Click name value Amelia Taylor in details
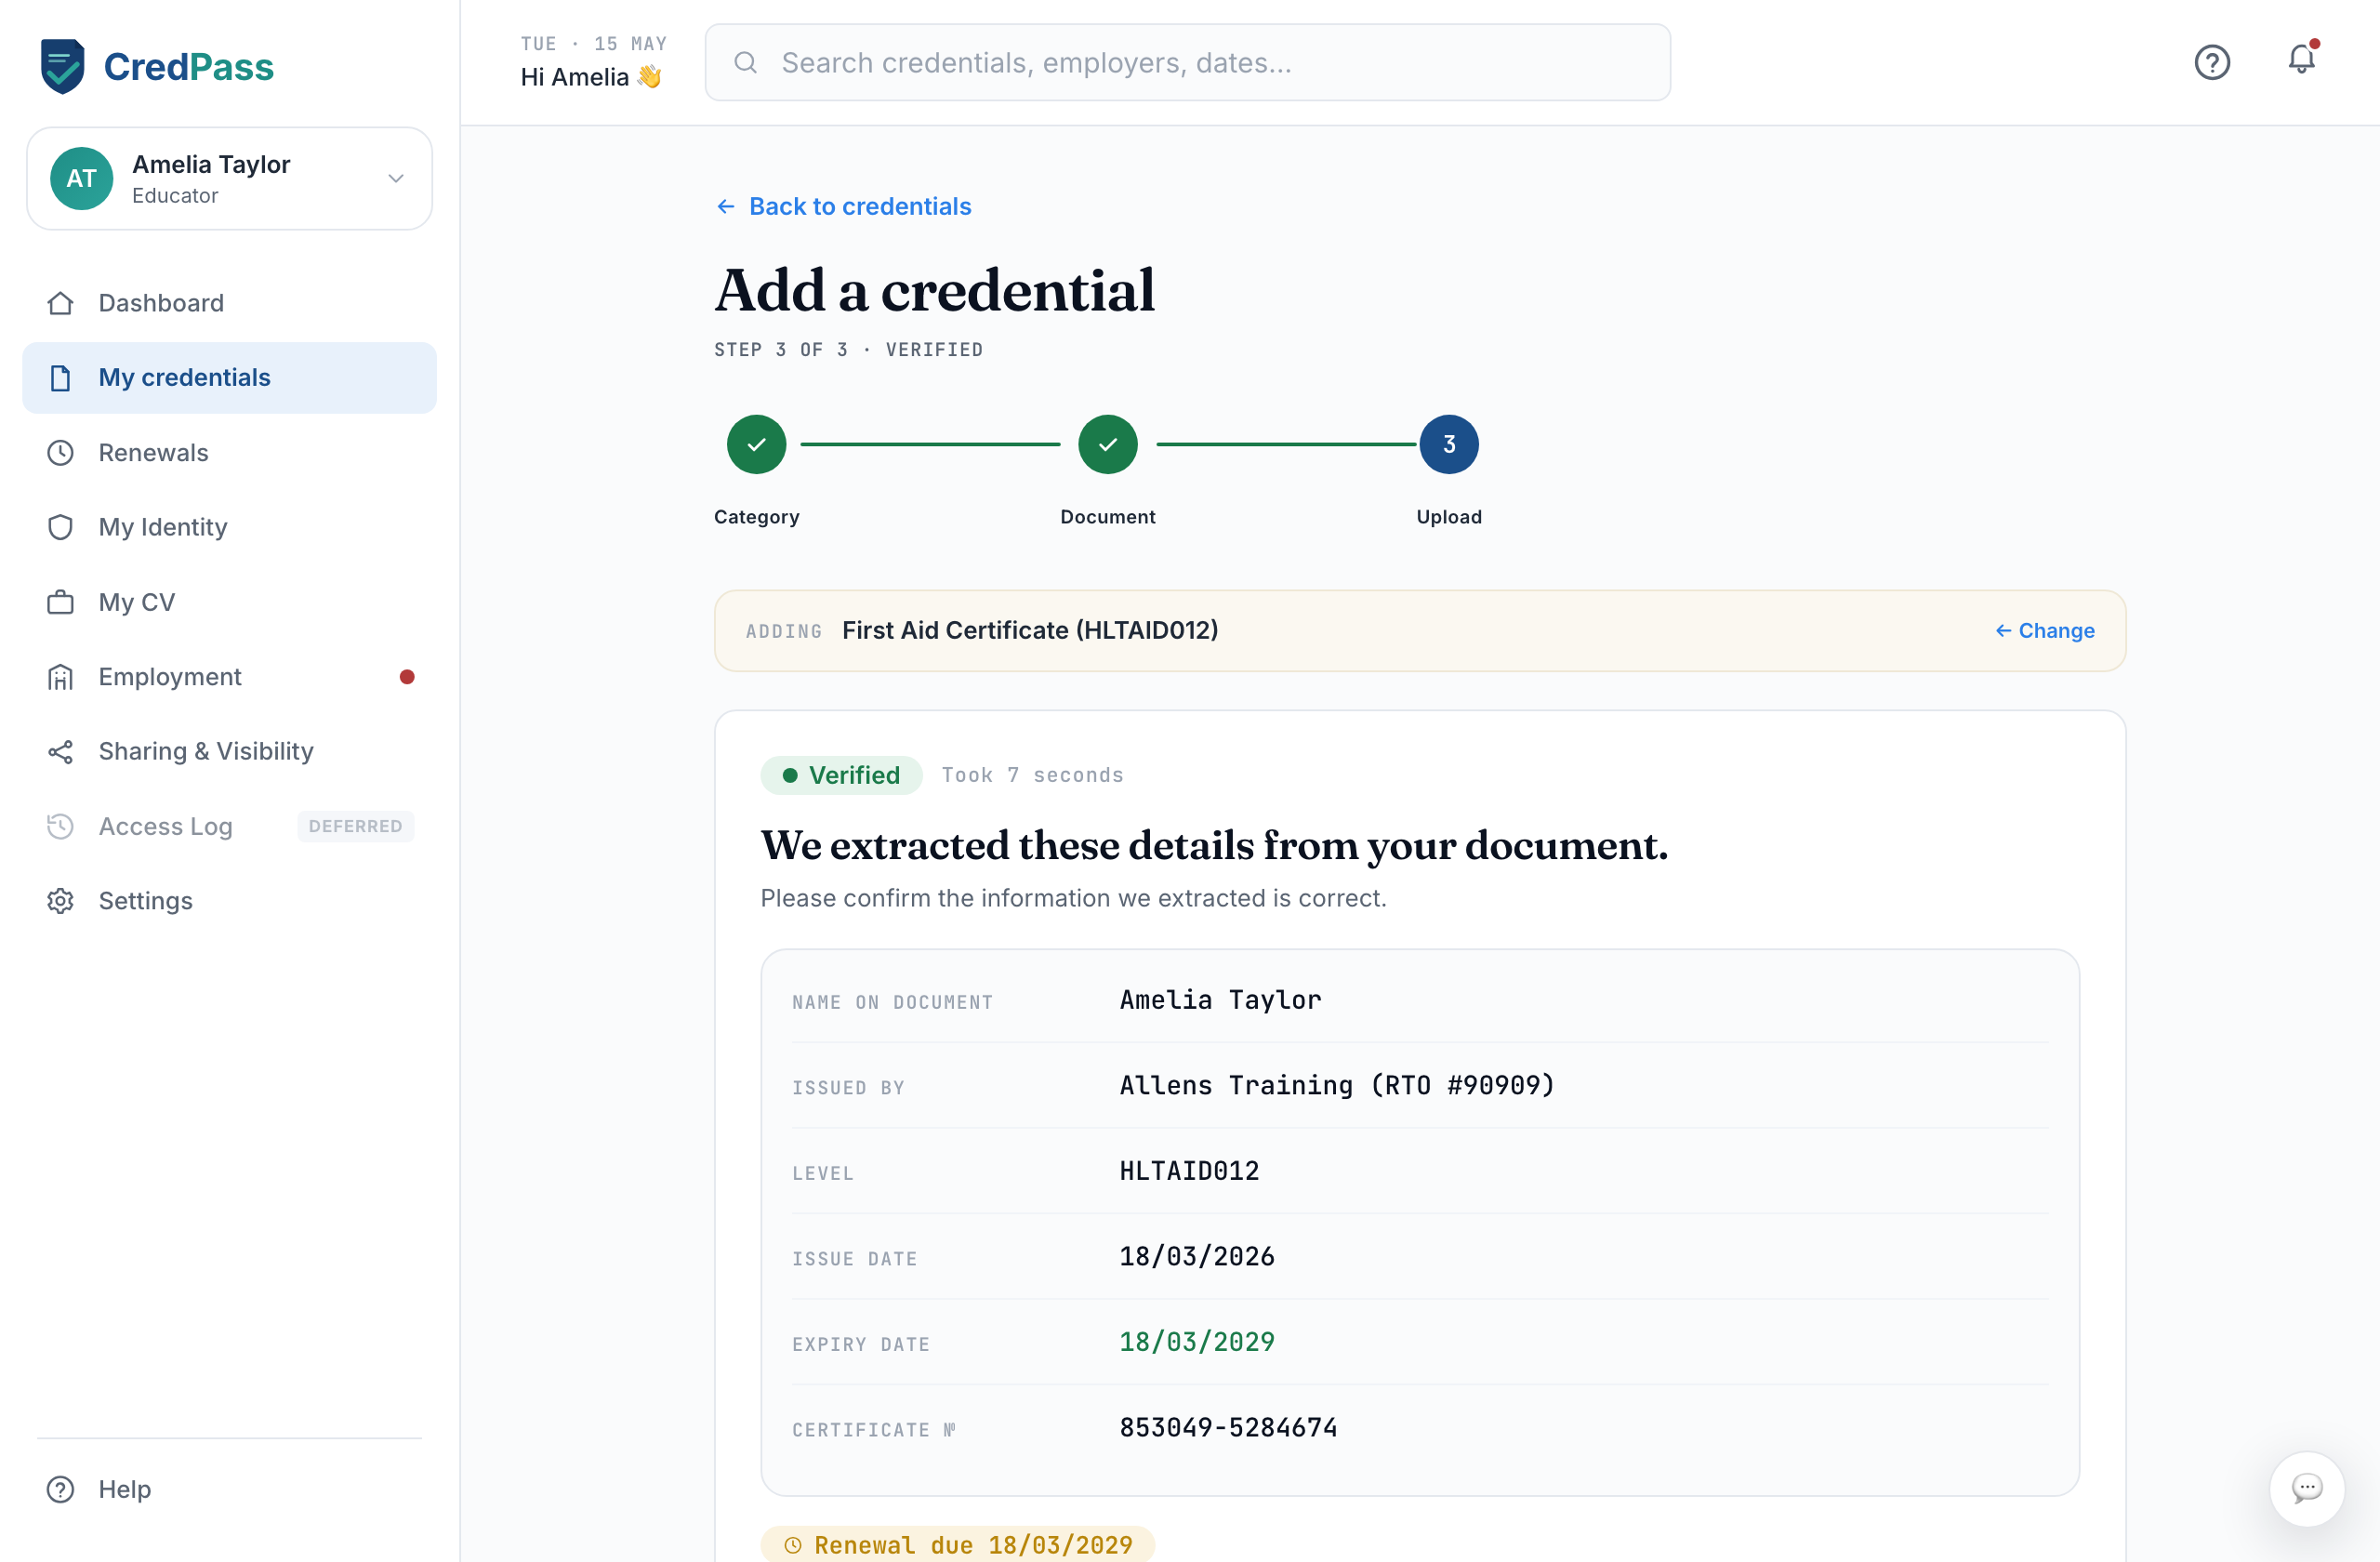This screenshot has height=1562, width=2380. point(1220,1000)
